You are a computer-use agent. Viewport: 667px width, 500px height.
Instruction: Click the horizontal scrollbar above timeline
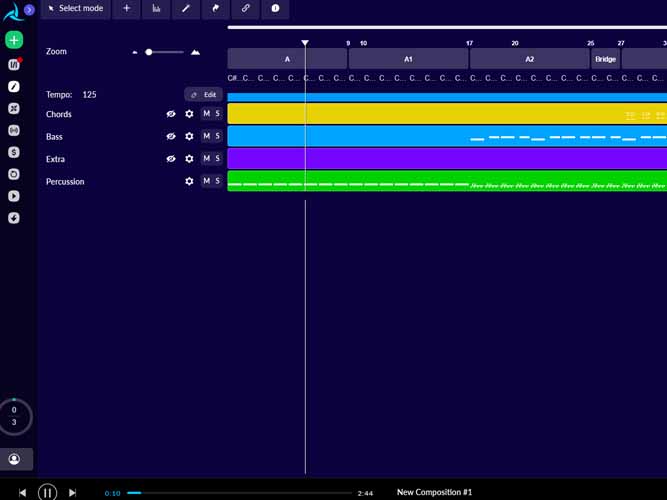(x=447, y=28)
